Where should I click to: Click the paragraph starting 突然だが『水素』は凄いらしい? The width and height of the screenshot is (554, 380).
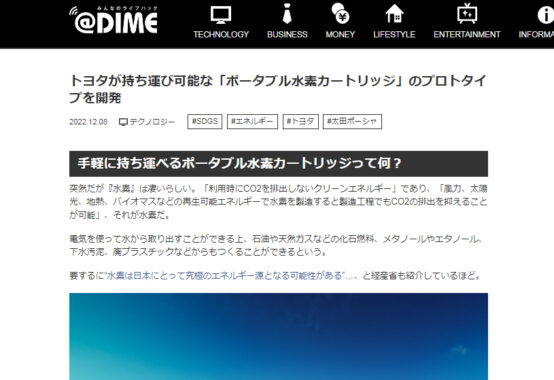coord(278,202)
